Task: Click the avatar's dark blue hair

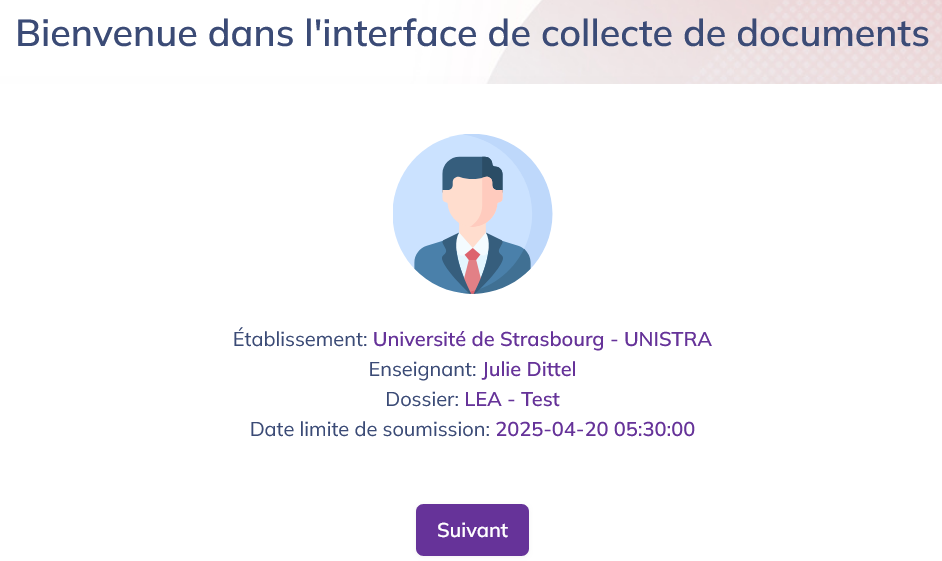Action: 470,168
